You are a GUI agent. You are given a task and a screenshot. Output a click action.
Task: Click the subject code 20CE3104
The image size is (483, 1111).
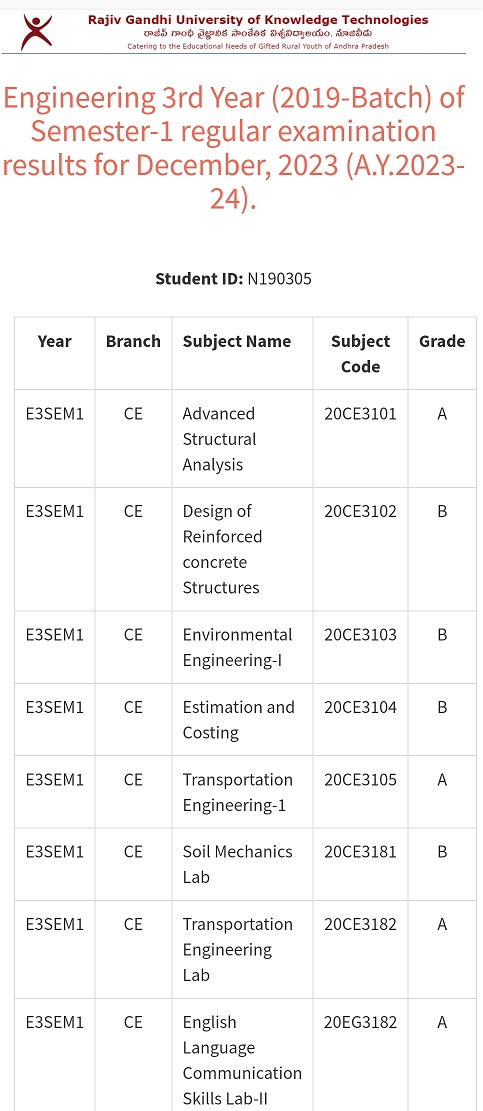pos(360,707)
